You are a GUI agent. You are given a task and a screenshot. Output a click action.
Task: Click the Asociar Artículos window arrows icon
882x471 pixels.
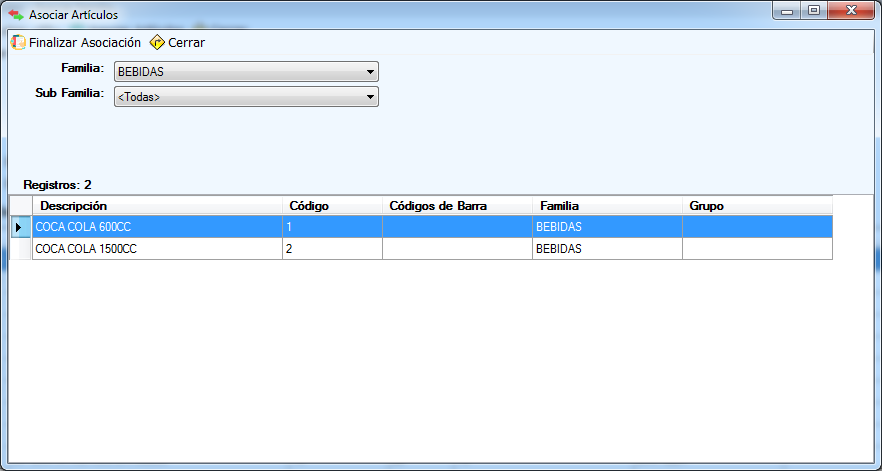[x=16, y=14]
